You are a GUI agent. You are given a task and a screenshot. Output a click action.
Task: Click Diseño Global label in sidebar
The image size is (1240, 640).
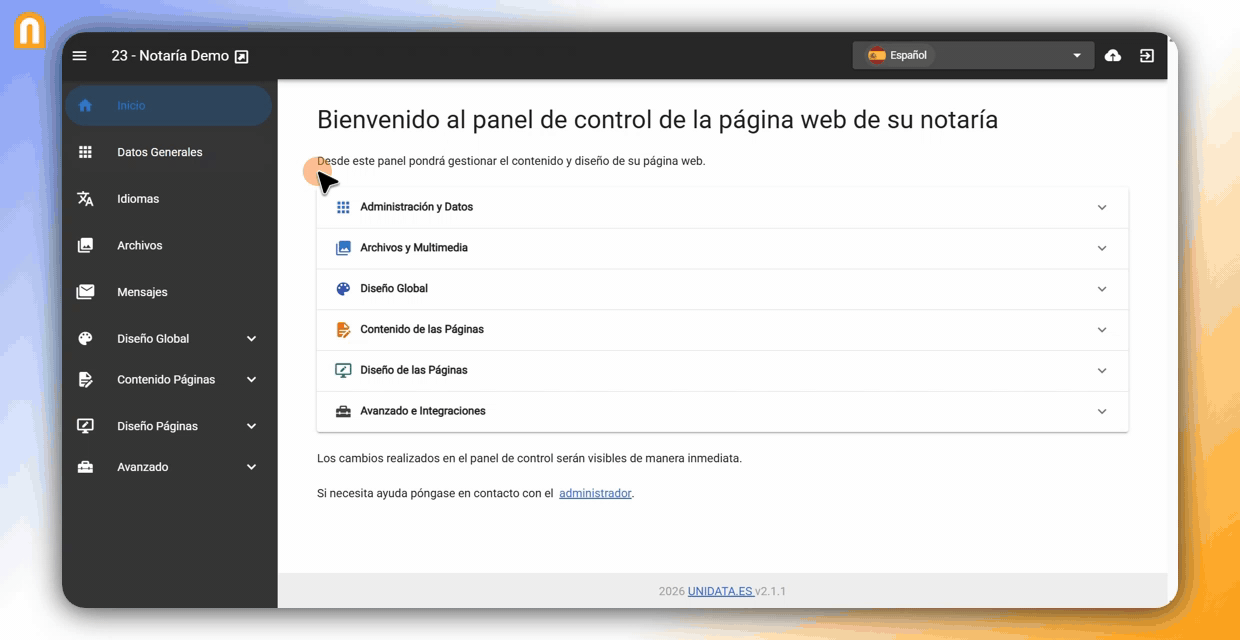(153, 339)
